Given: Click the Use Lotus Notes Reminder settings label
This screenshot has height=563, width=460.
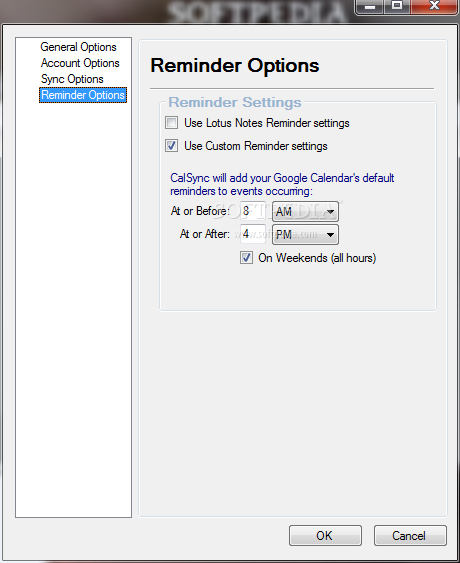Looking at the screenshot, I should pos(267,123).
